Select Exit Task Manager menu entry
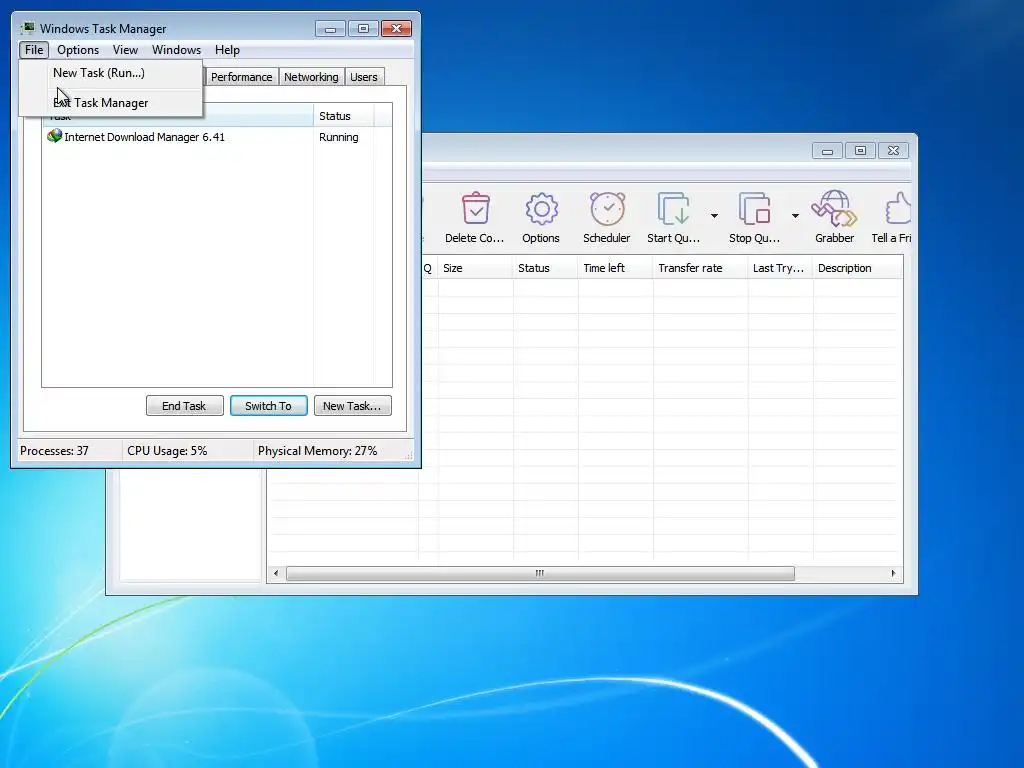This screenshot has width=1024, height=768. tap(111, 103)
